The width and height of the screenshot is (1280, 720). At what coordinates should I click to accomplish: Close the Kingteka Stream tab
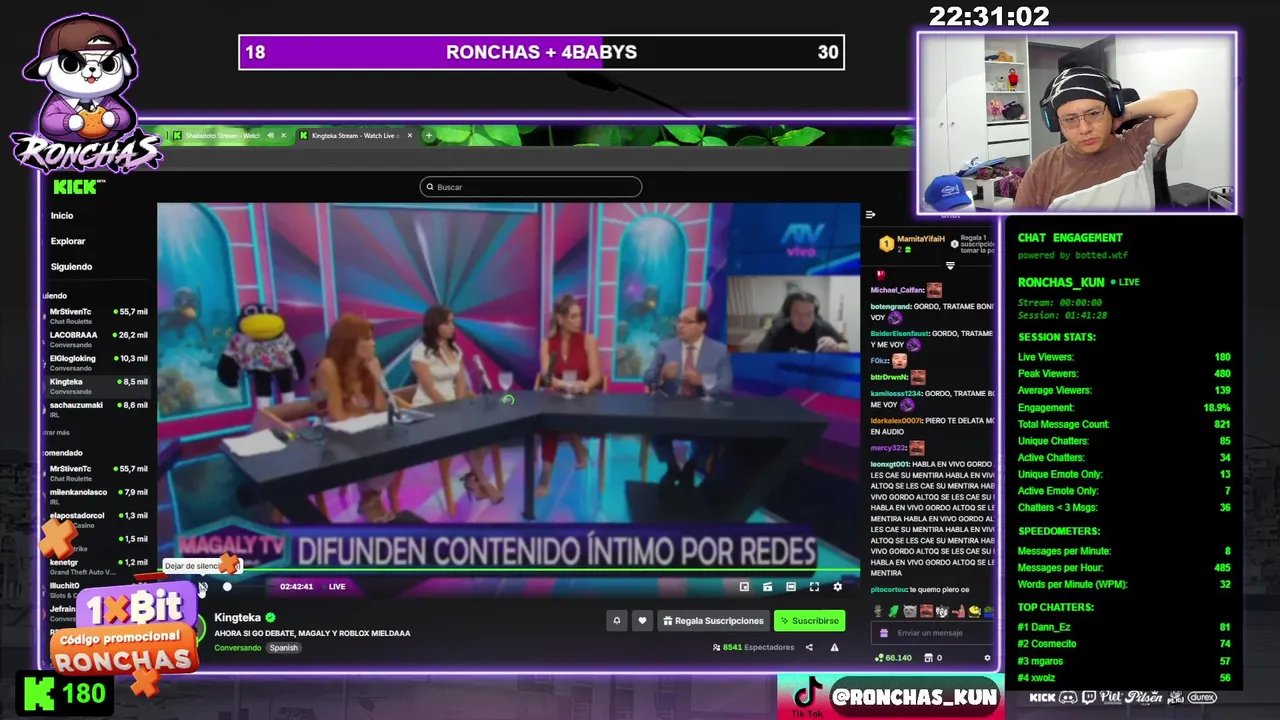pos(410,136)
